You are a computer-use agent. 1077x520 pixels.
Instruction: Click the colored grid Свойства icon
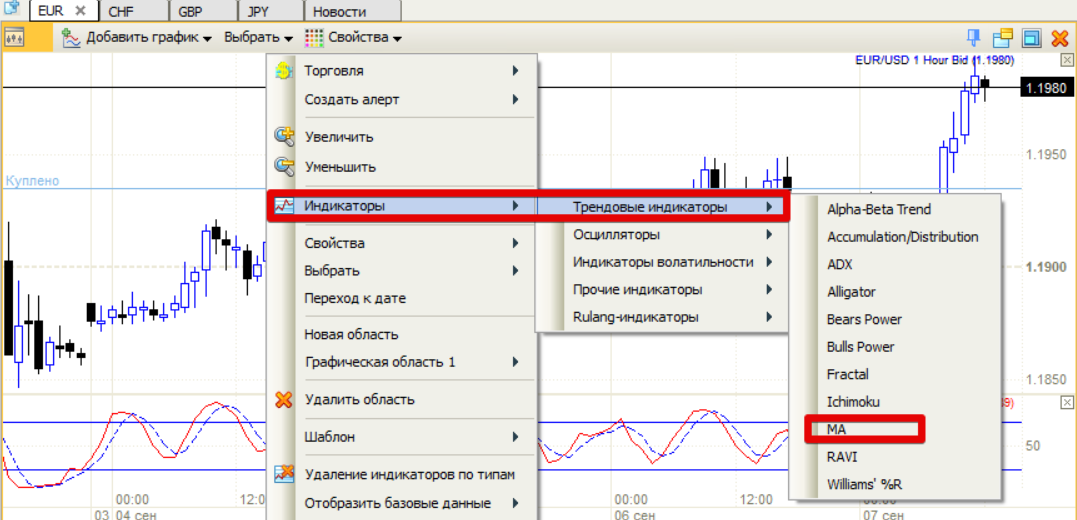coord(314,38)
